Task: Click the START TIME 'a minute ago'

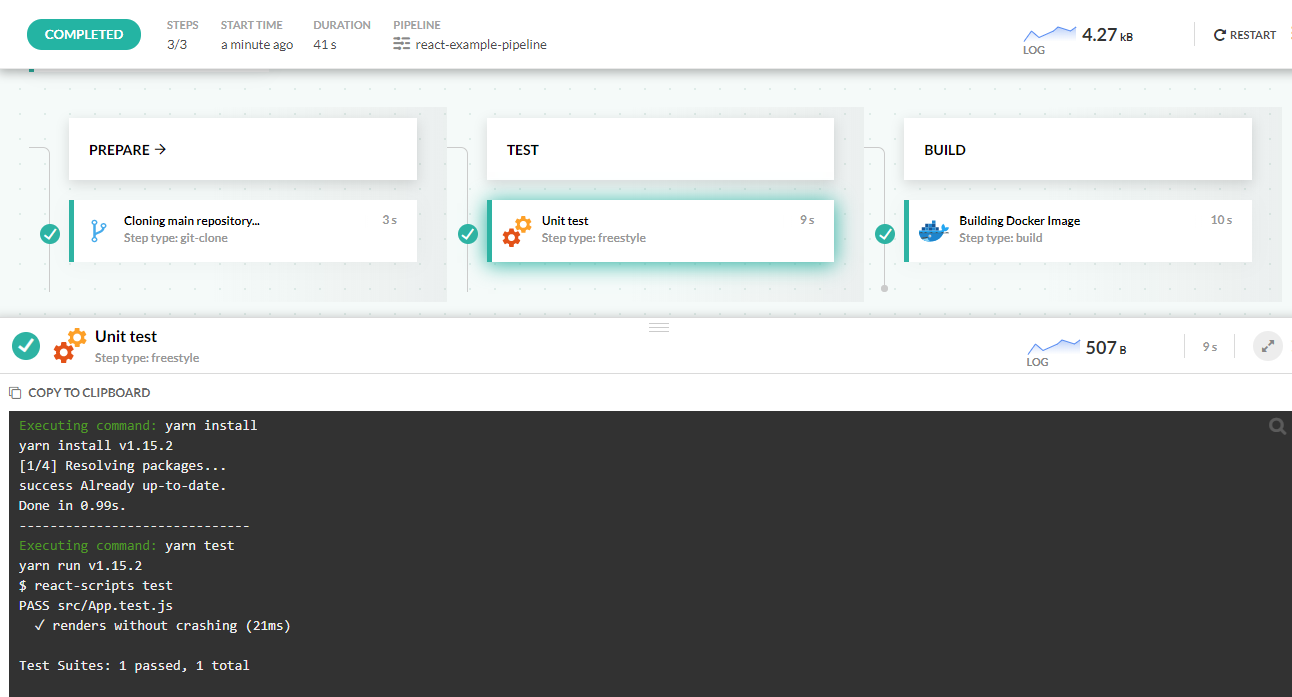Action: click(257, 45)
